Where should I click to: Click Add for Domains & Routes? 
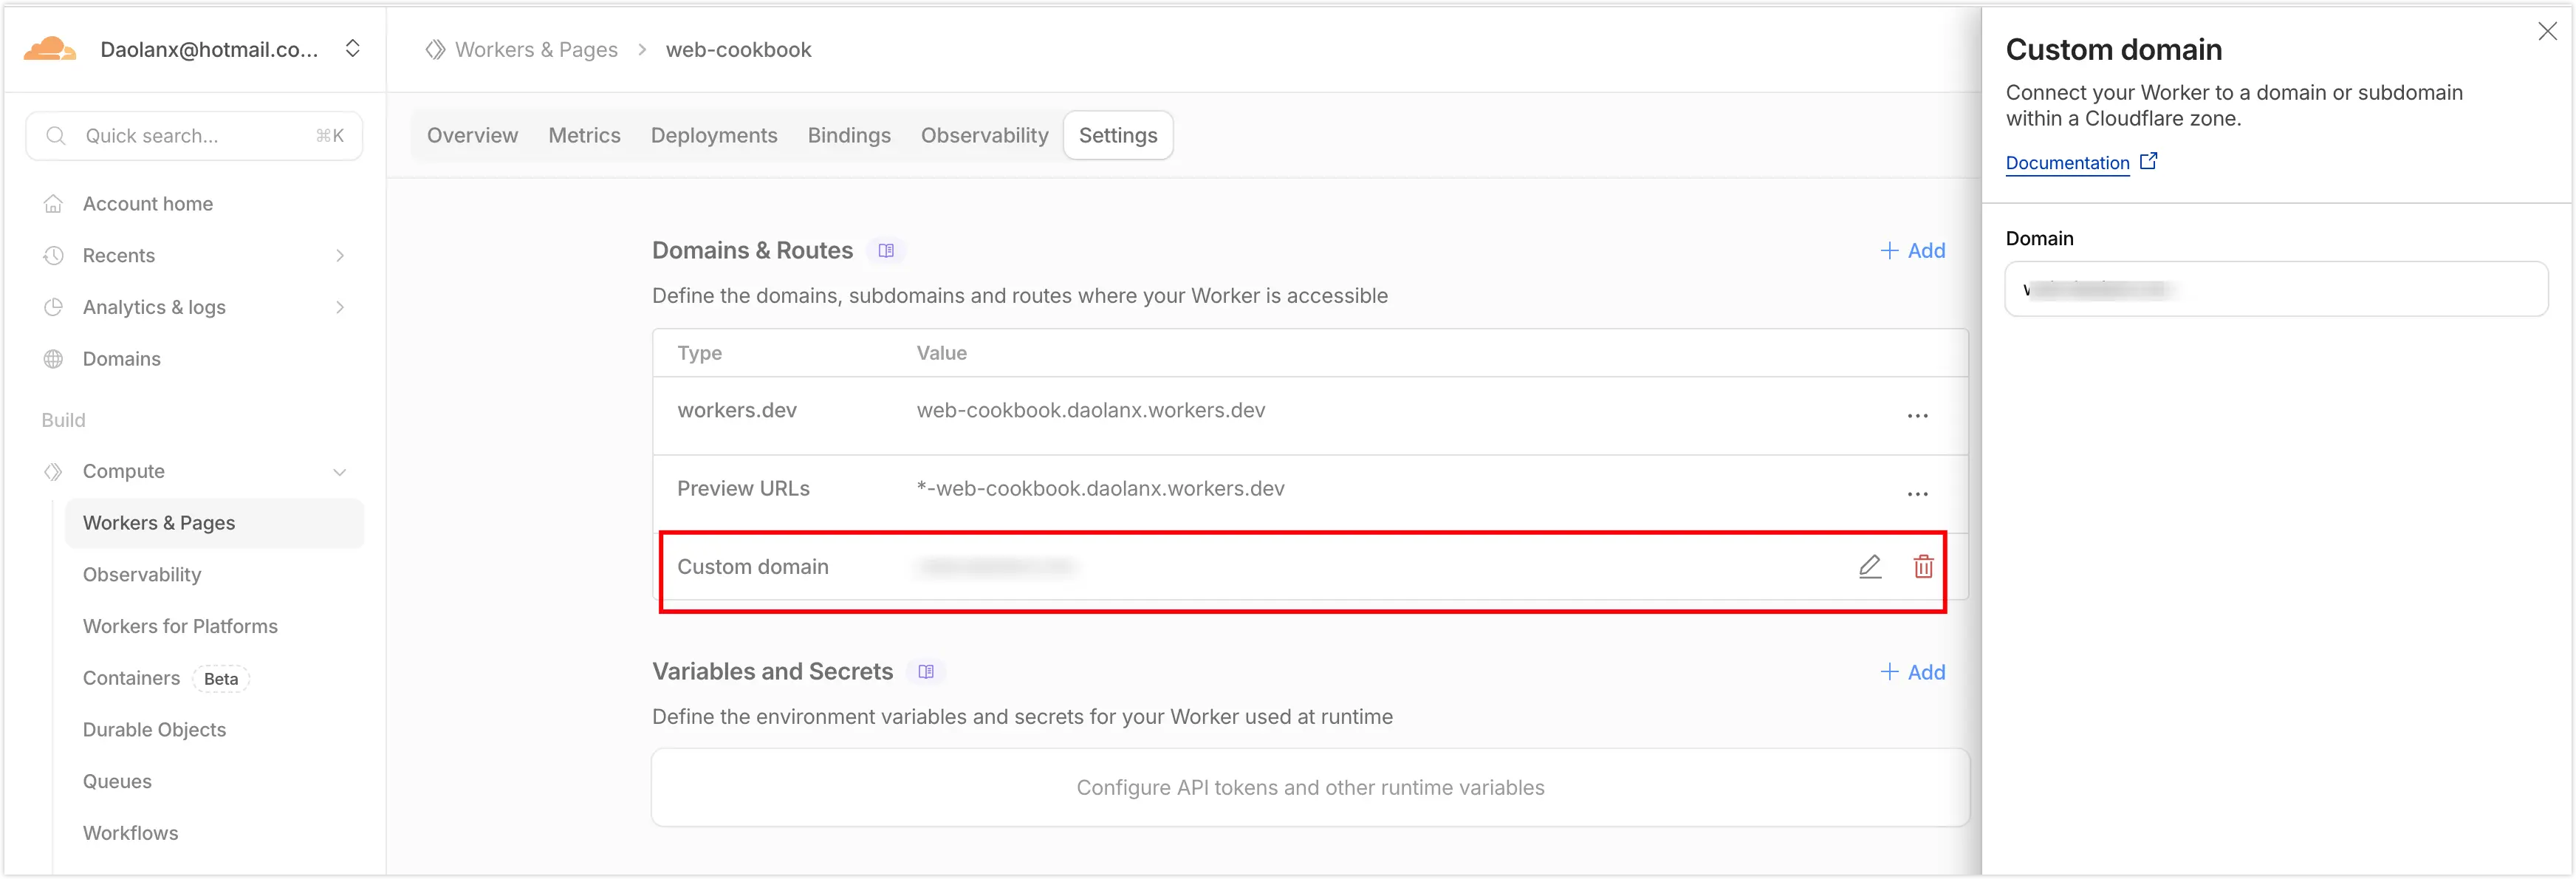point(1912,251)
